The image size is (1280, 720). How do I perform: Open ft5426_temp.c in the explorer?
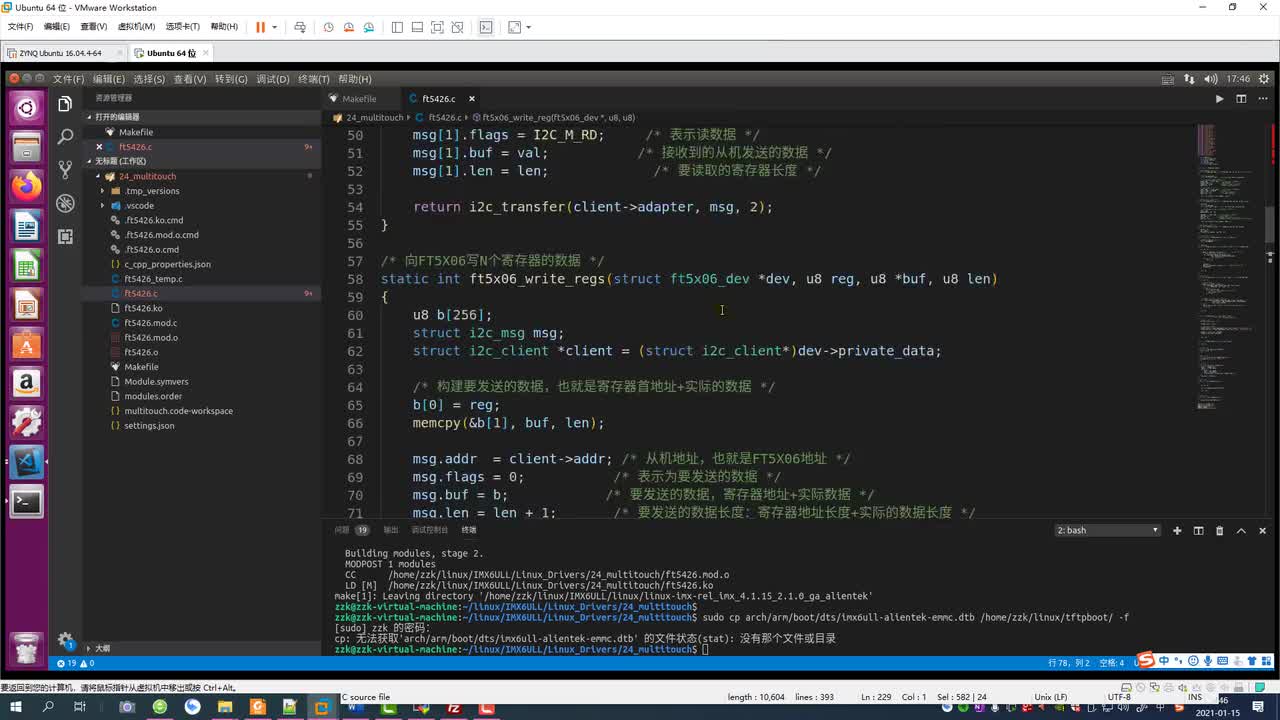tap(153, 279)
